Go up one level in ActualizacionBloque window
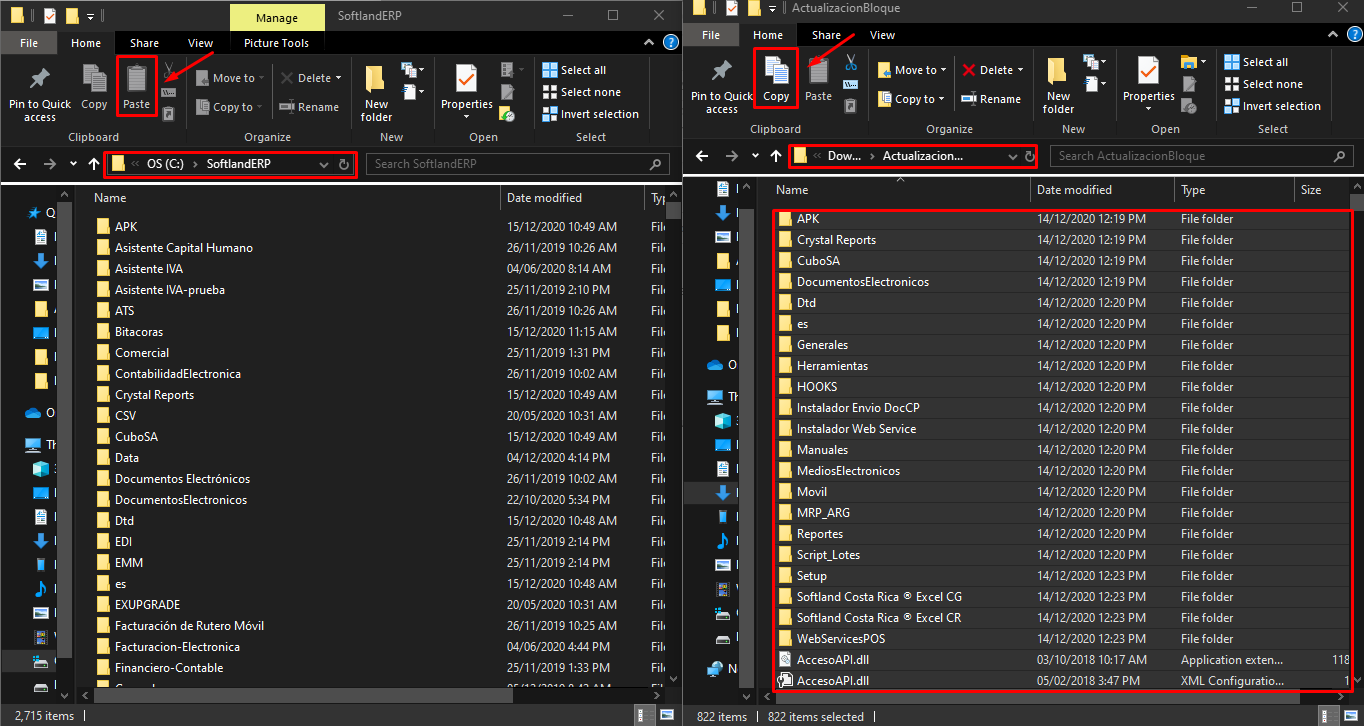This screenshot has height=726, width=1364. (x=776, y=156)
